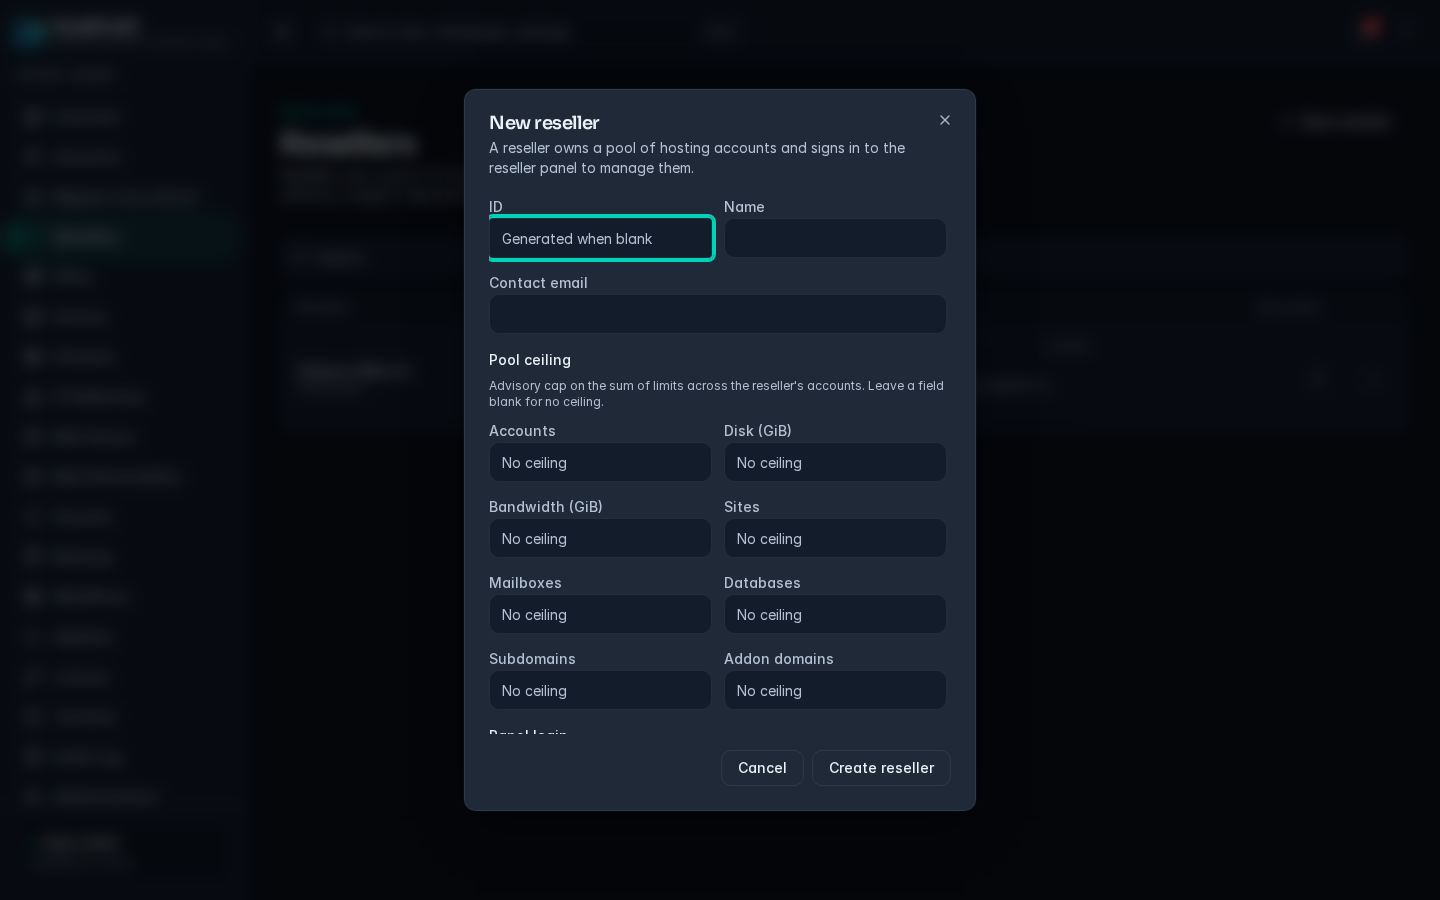The height and width of the screenshot is (900, 1440).
Task: Click the Addon domains ceiling field
Action: tap(835, 690)
